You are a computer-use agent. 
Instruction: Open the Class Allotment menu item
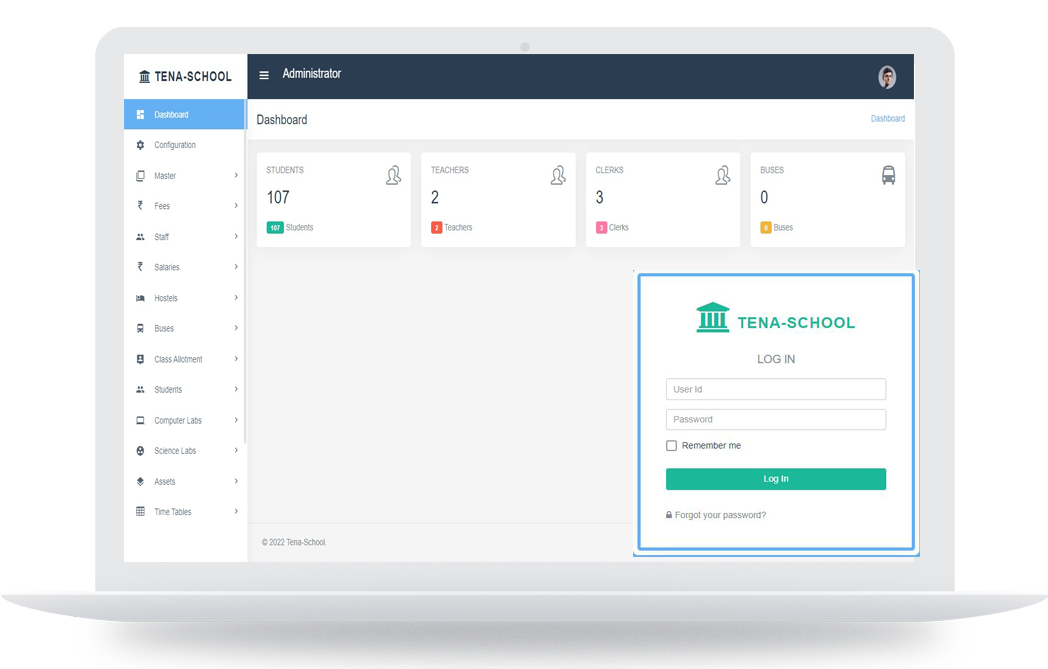pyautogui.click(x=178, y=359)
